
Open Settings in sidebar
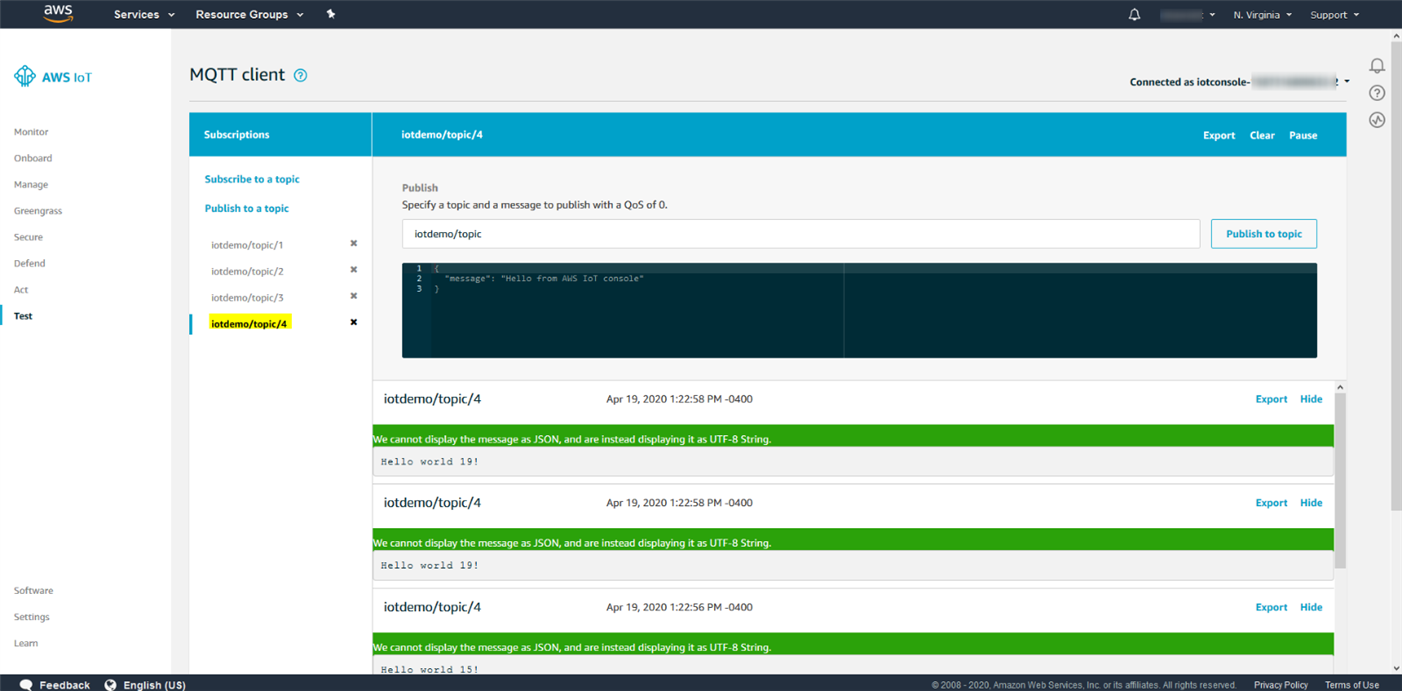coord(31,617)
